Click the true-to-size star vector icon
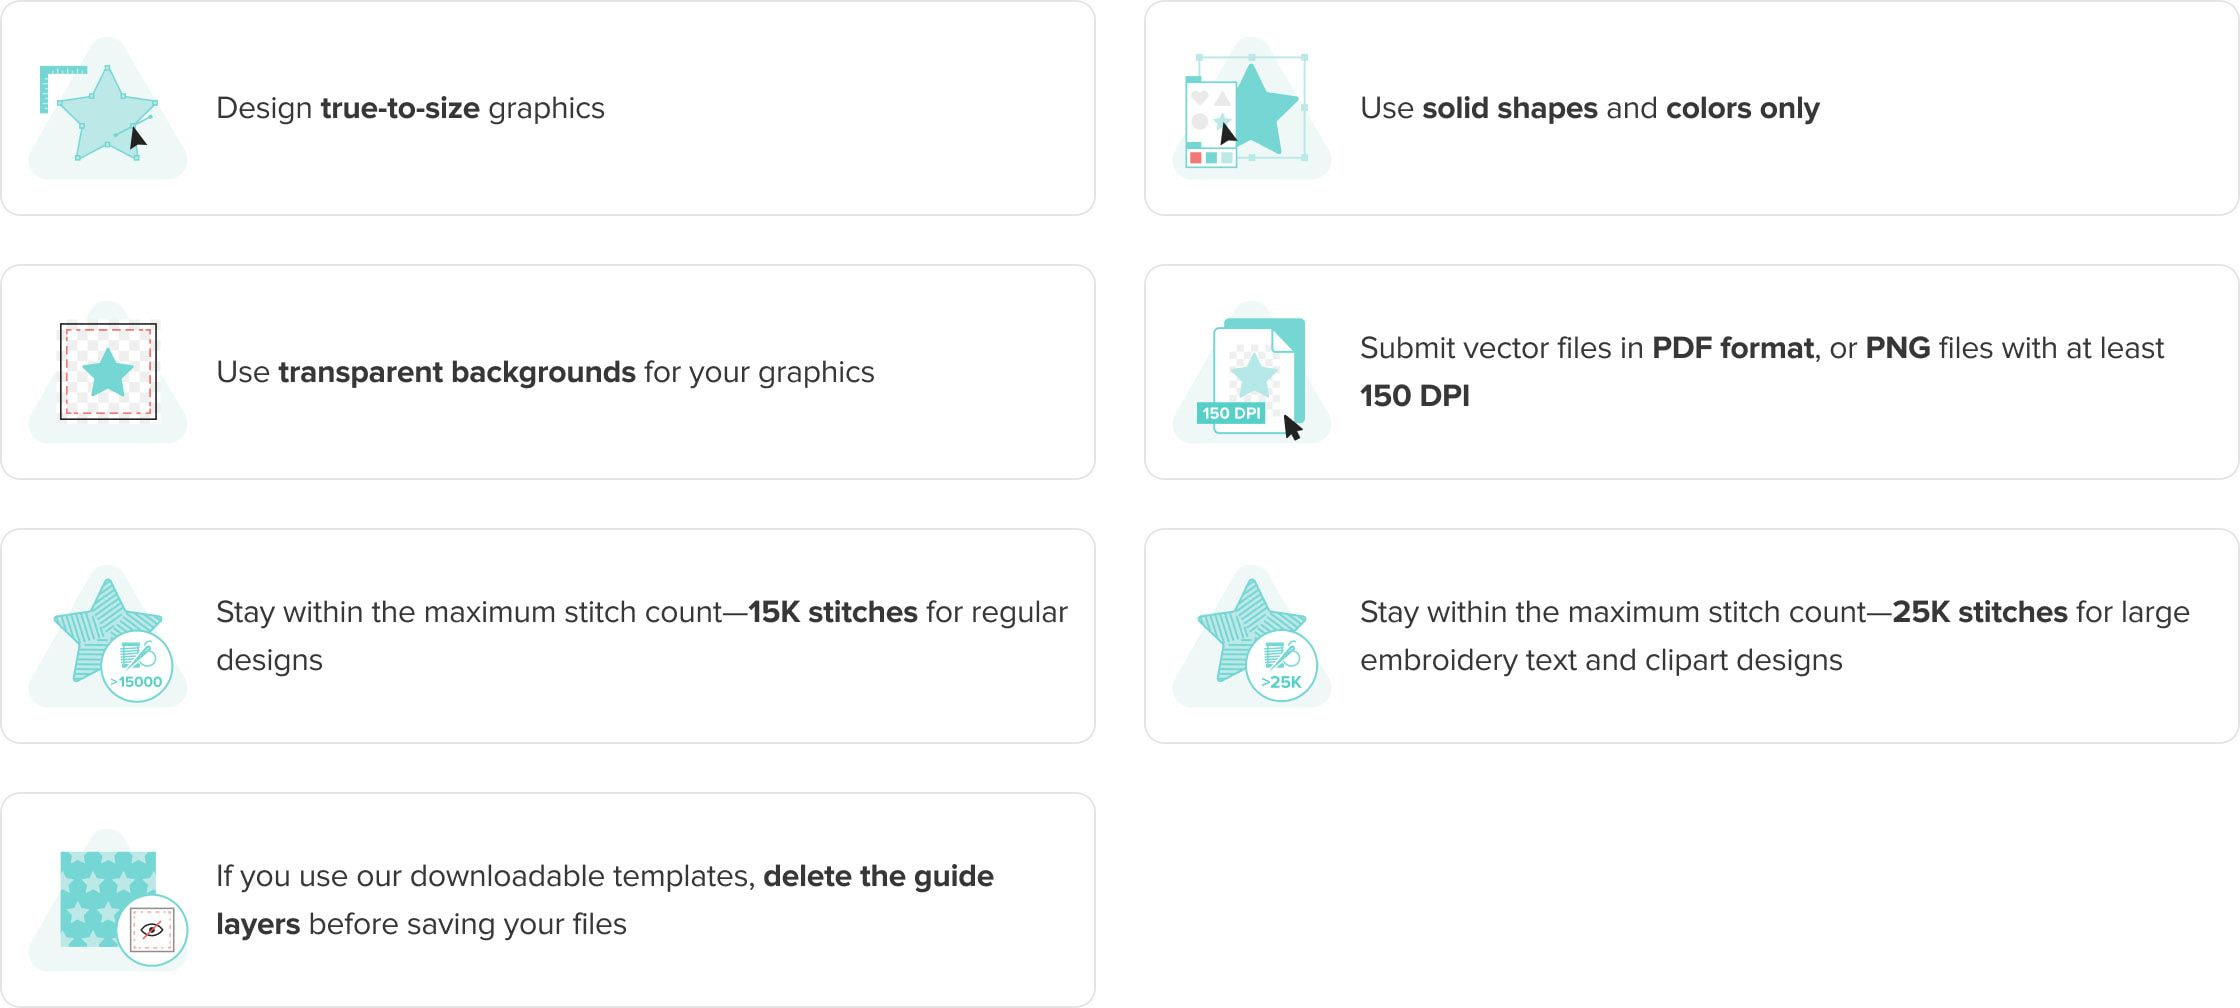 coord(107,108)
